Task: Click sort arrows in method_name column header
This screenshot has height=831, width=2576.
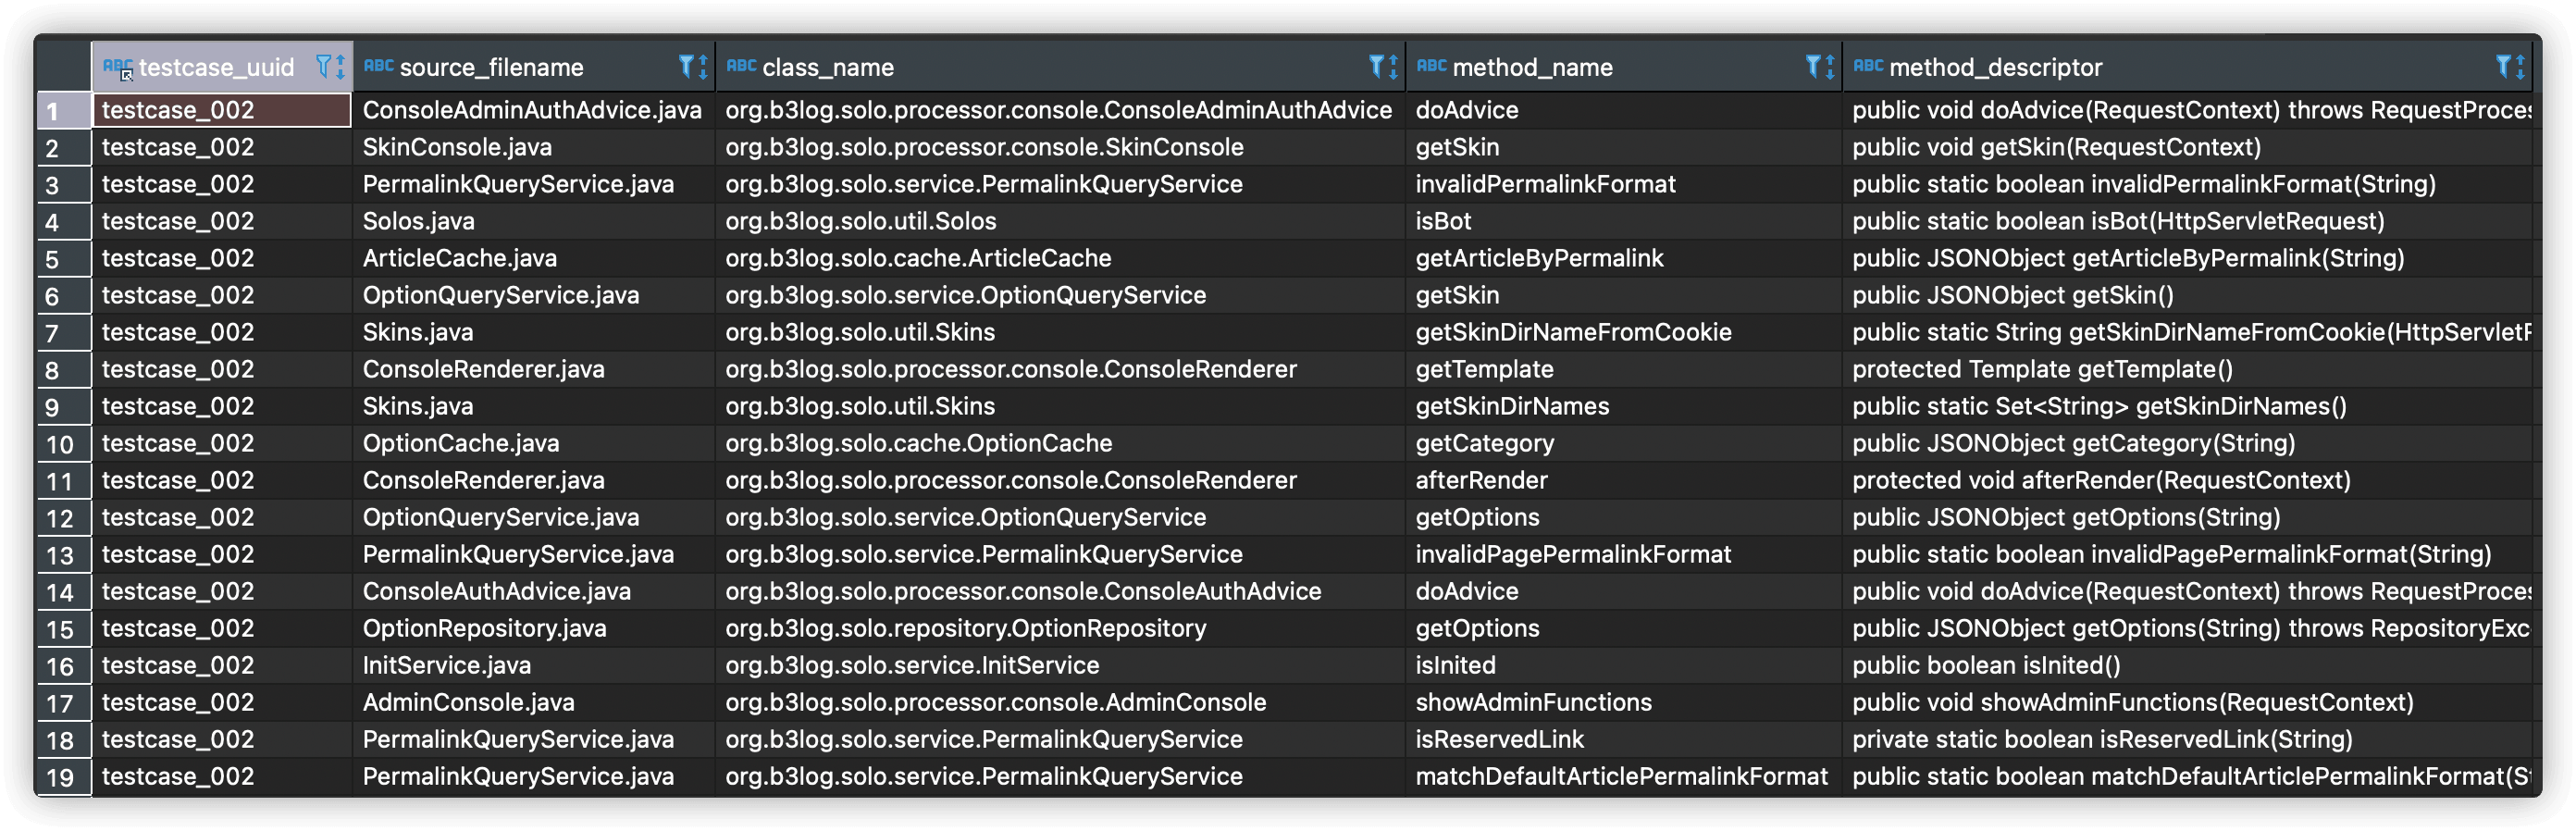Action: (1830, 67)
